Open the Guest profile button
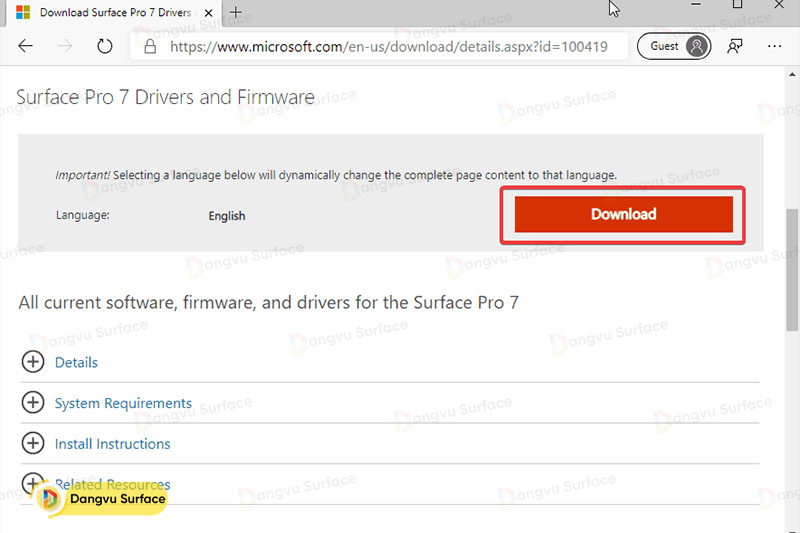The height and width of the screenshot is (533, 800). (x=674, y=46)
